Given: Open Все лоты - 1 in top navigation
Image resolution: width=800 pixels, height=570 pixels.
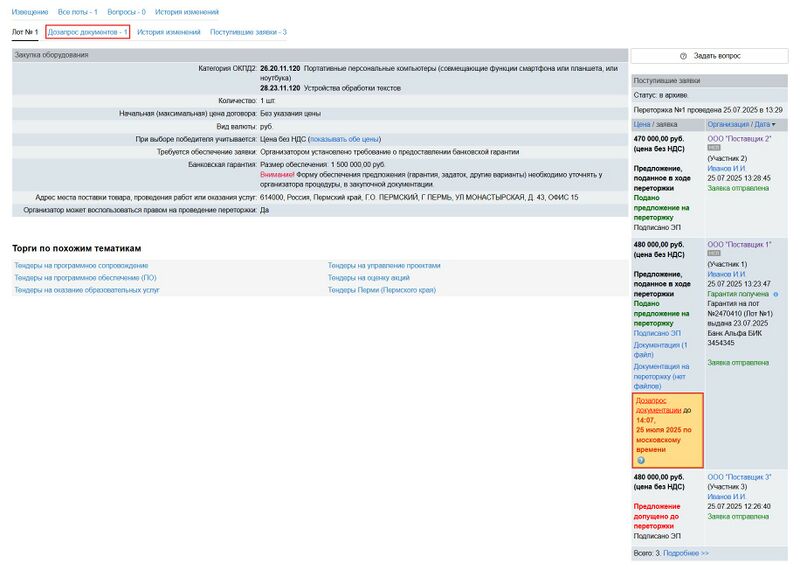Looking at the screenshot, I should tap(78, 12).
